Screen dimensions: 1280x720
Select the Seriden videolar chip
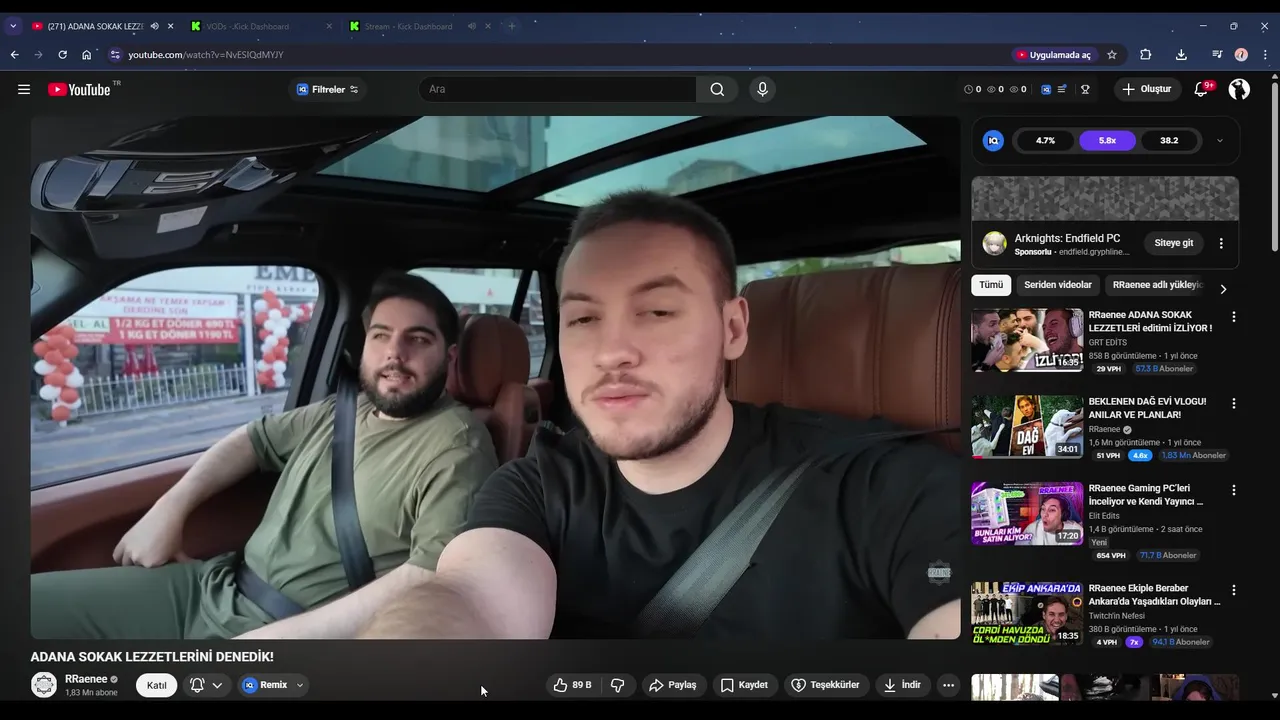pos(1058,285)
